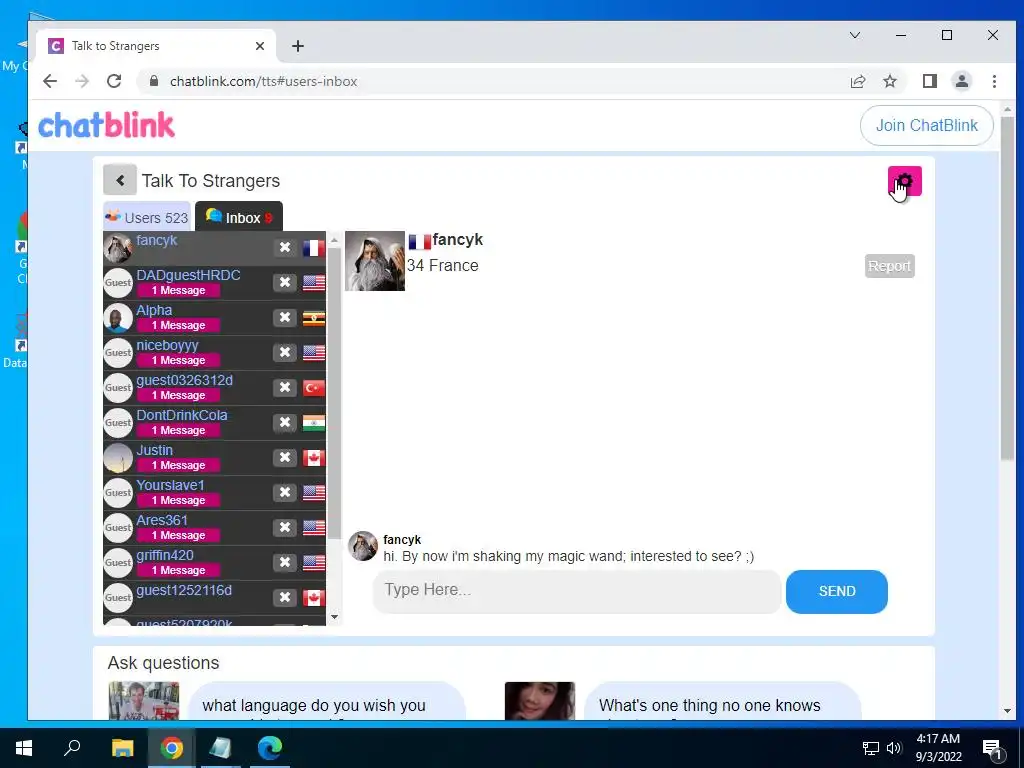Click DADguestHRDC's Guest avatar
This screenshot has width=1024, height=768.
(118, 283)
